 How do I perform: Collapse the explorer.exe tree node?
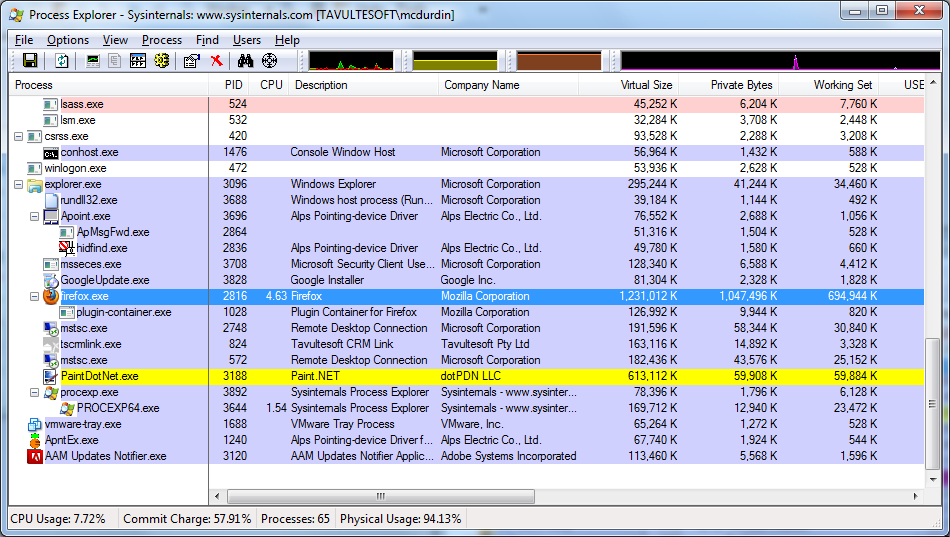pos(19,184)
